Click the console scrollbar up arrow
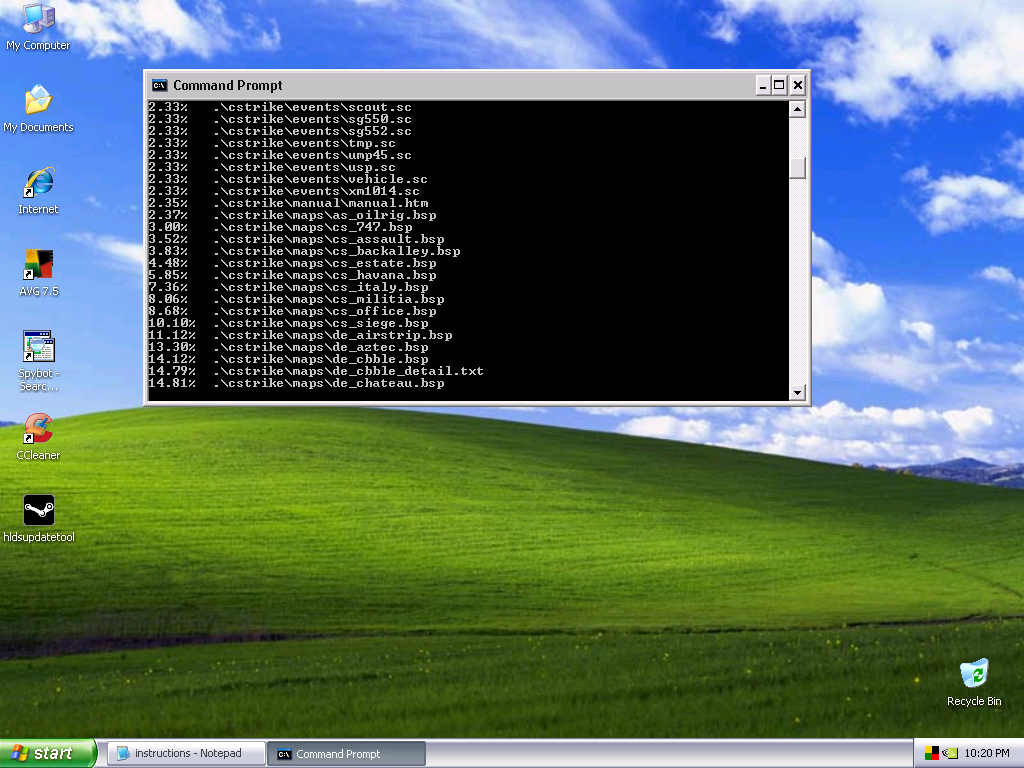This screenshot has width=1024, height=768. pyautogui.click(x=797, y=109)
